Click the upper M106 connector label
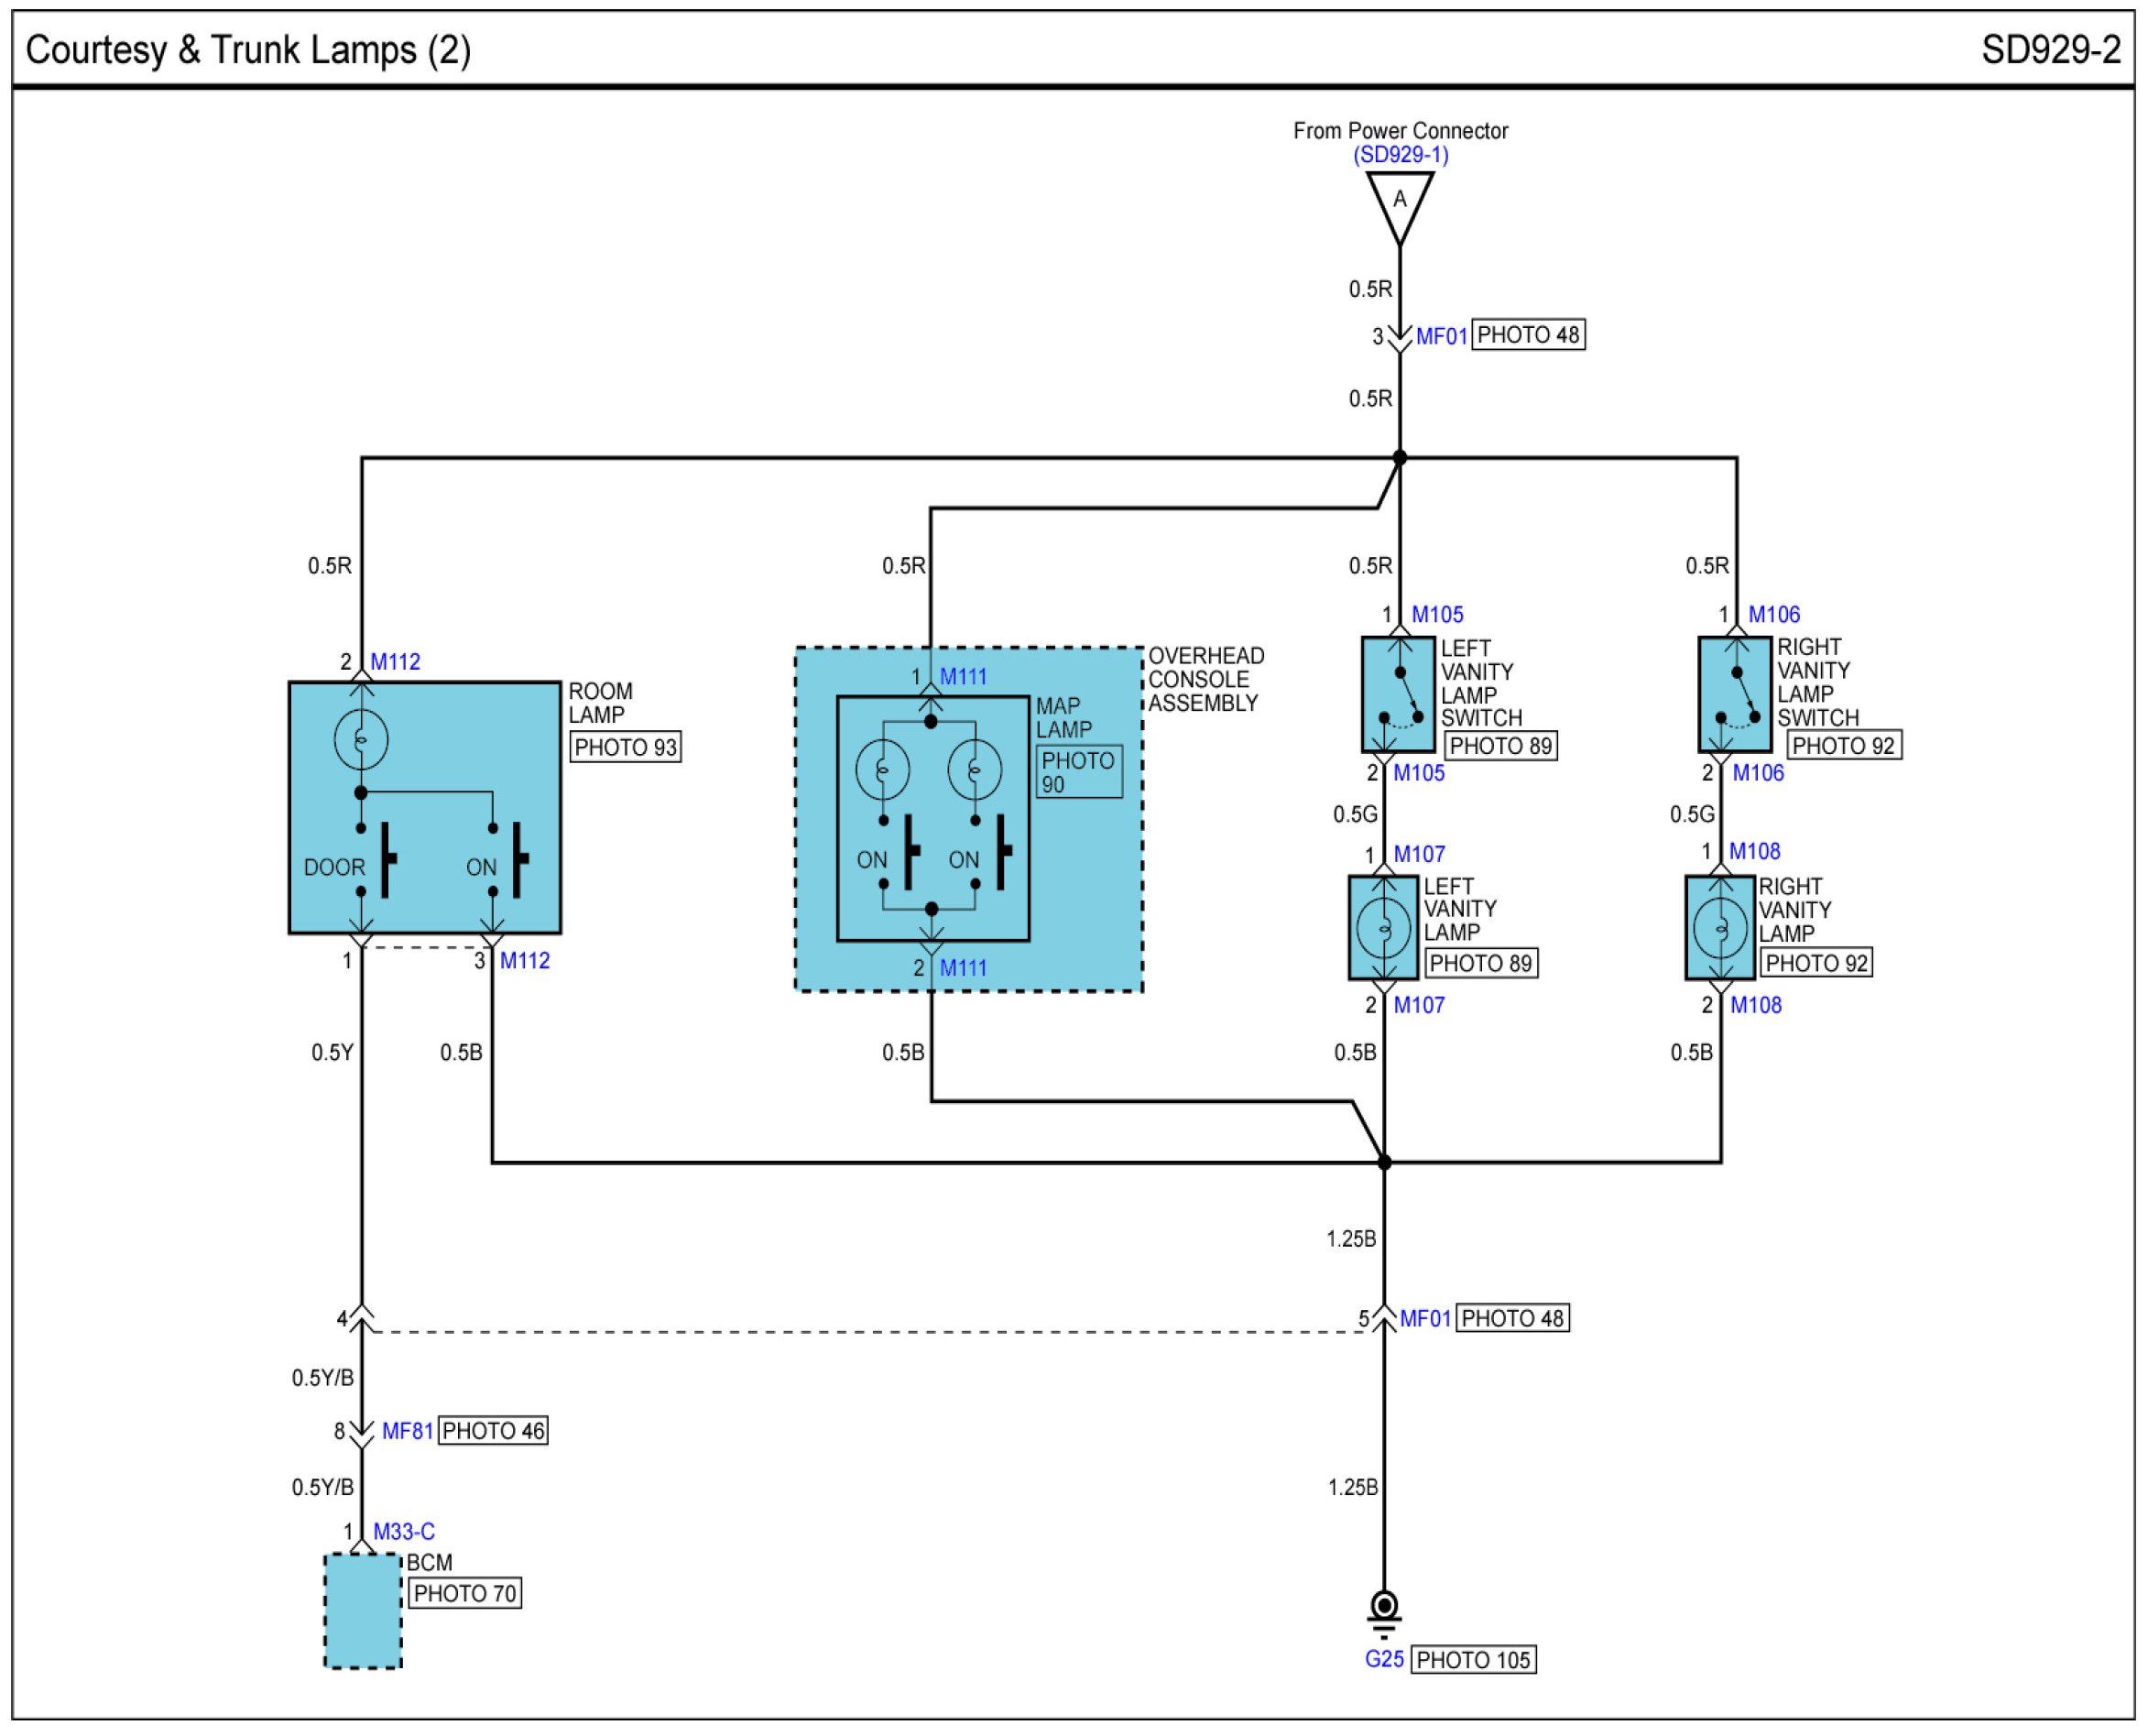Image resolution: width=2148 pixels, height=1736 pixels. tap(1774, 614)
